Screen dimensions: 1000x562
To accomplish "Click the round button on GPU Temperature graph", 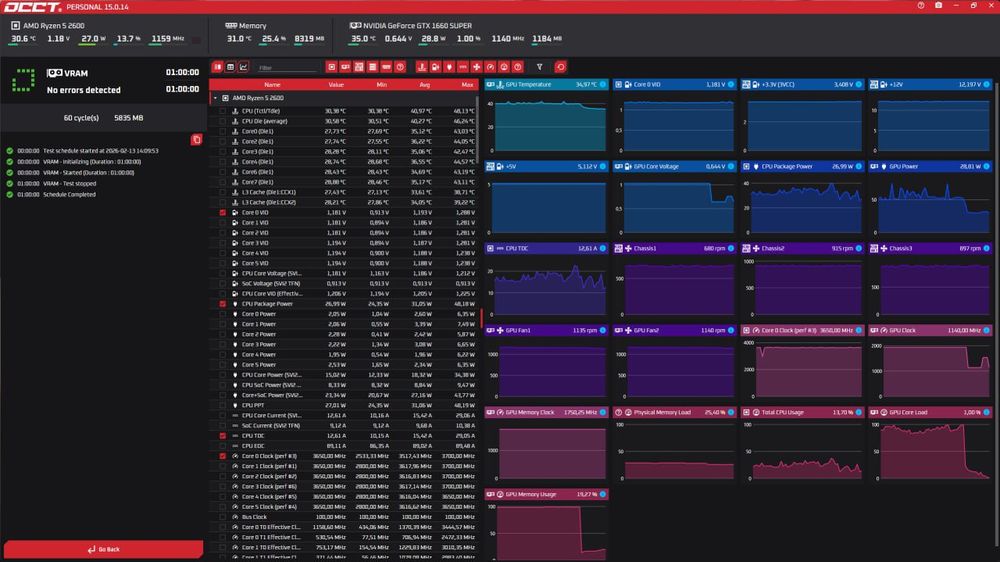I will (603, 84).
